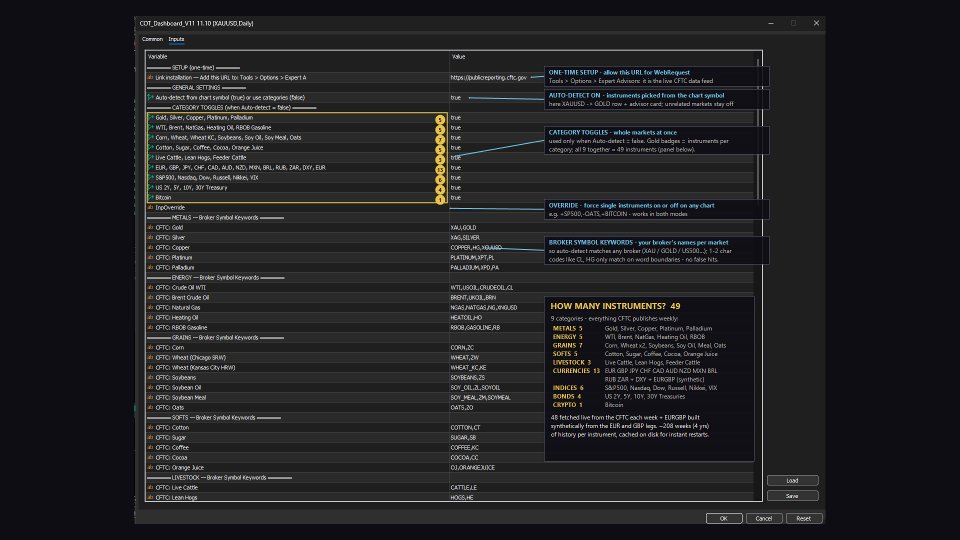Open the Auto-detect true value dropdown
The width and height of the screenshot is (960, 540).
456,97
